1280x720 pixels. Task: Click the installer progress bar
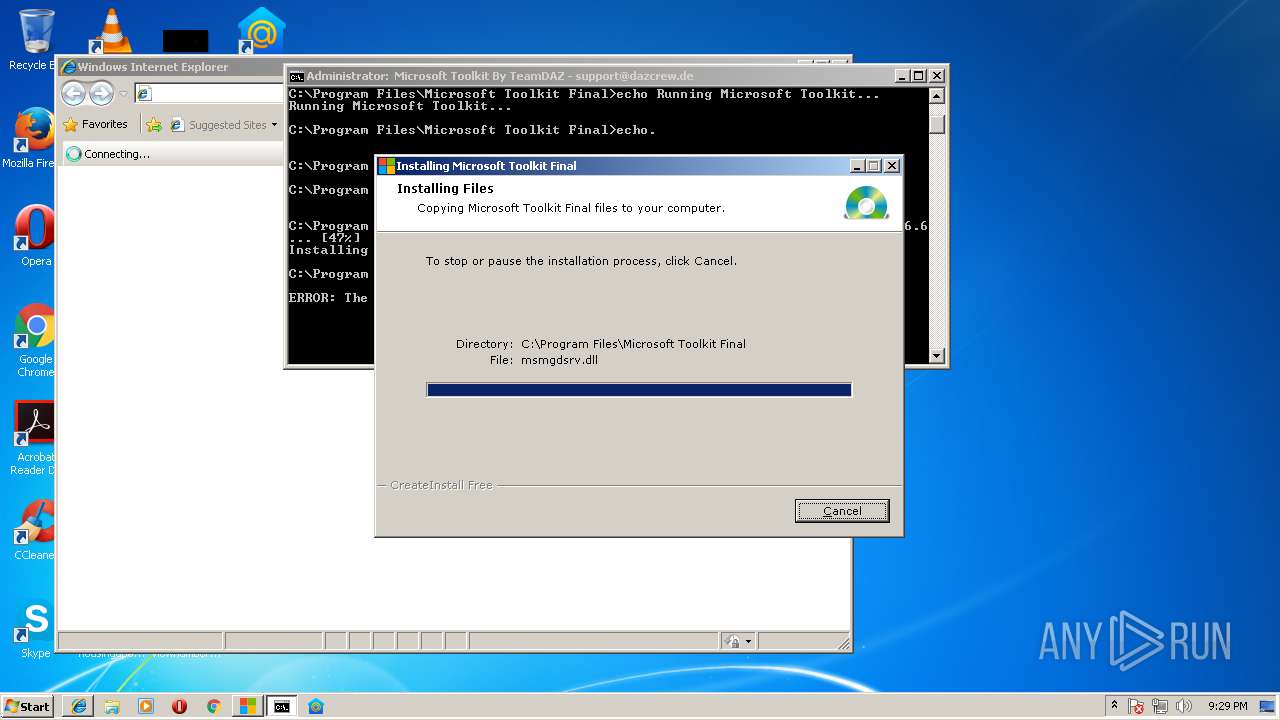[639, 390]
